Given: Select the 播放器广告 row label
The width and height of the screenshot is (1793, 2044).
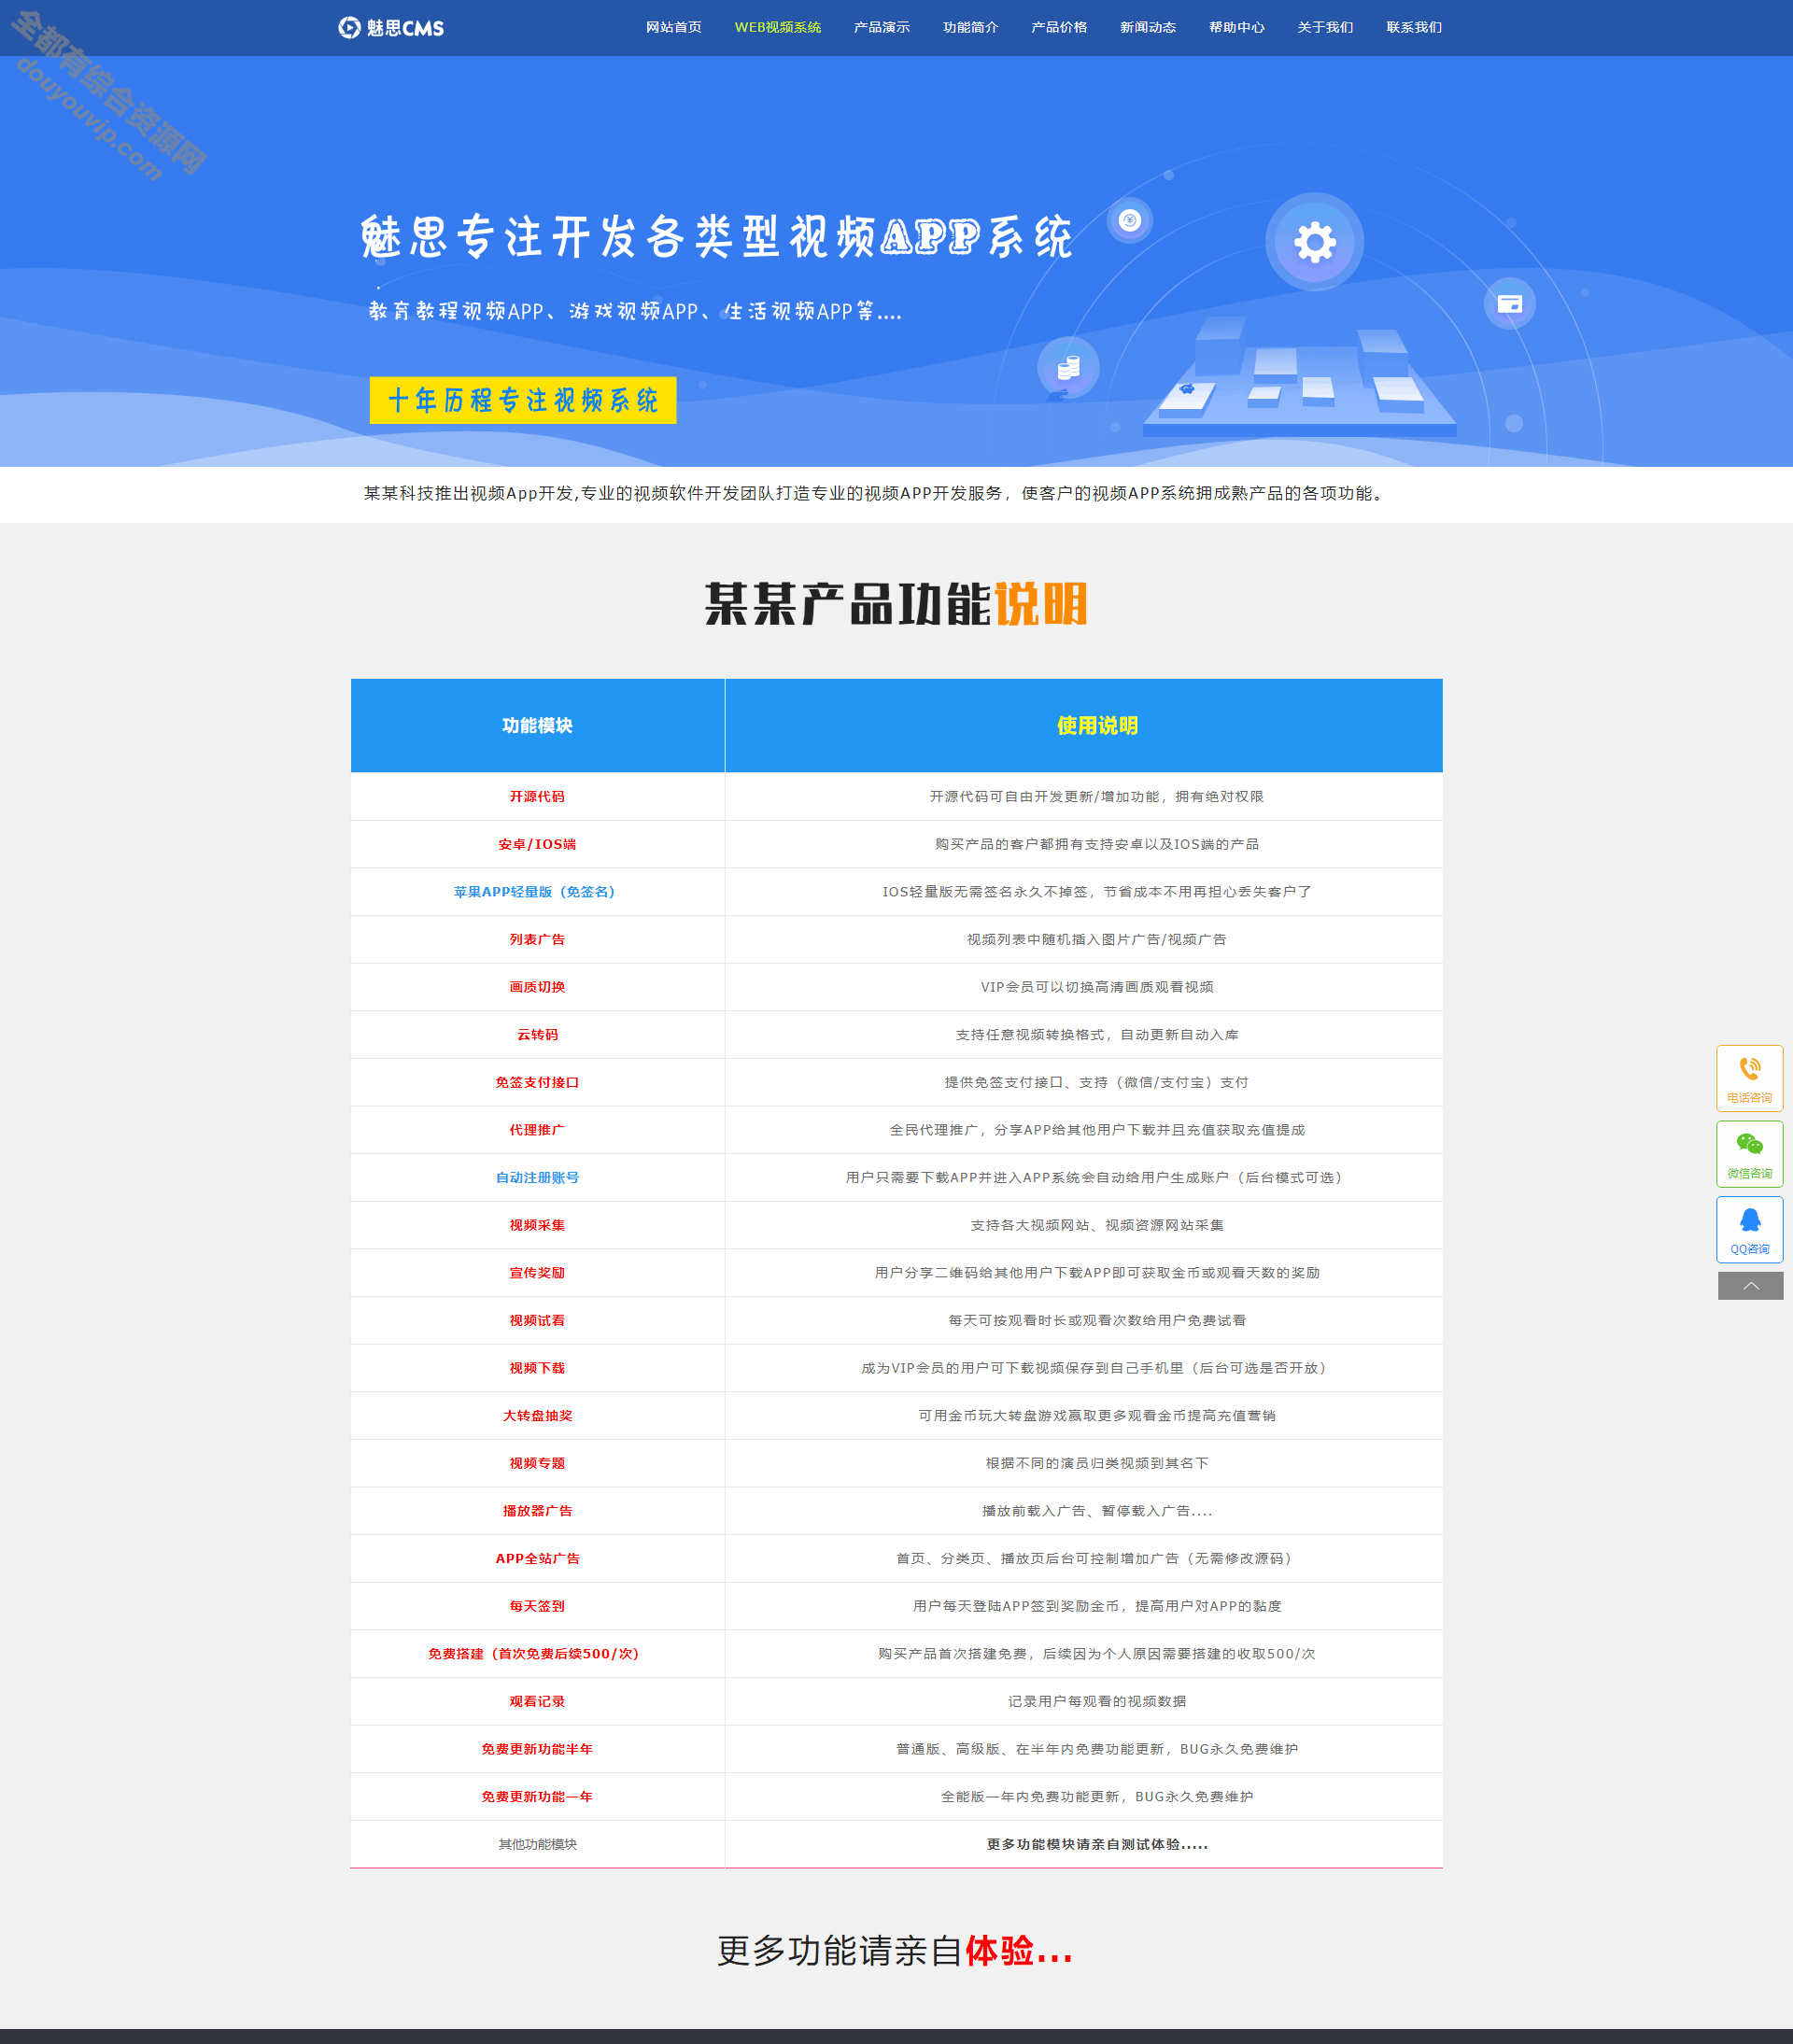Looking at the screenshot, I should [x=537, y=1511].
